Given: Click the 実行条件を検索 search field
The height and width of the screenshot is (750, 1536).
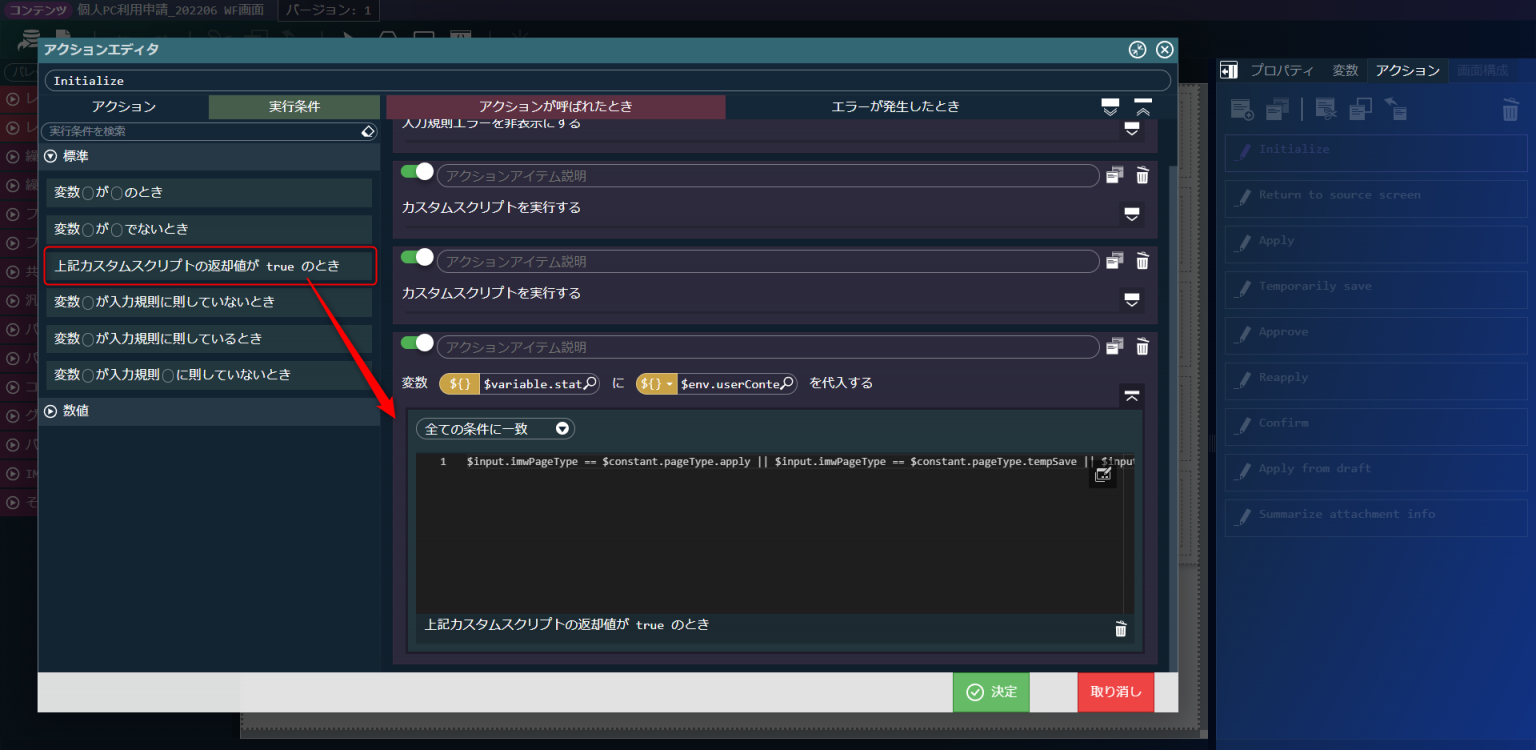Looking at the screenshot, I should coord(200,132).
